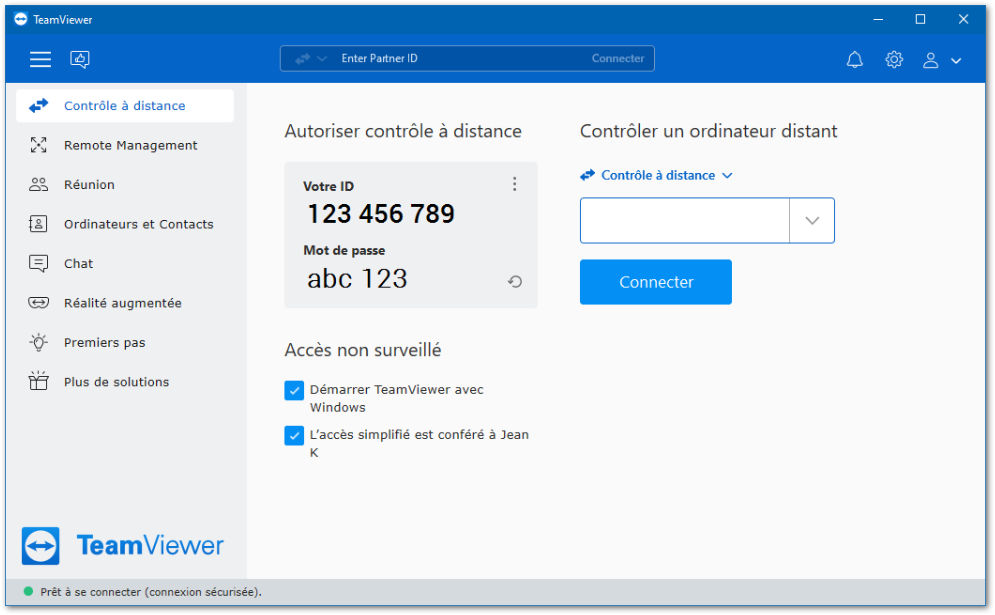
Task: Click the blue Connecter button
Action: pos(656,282)
